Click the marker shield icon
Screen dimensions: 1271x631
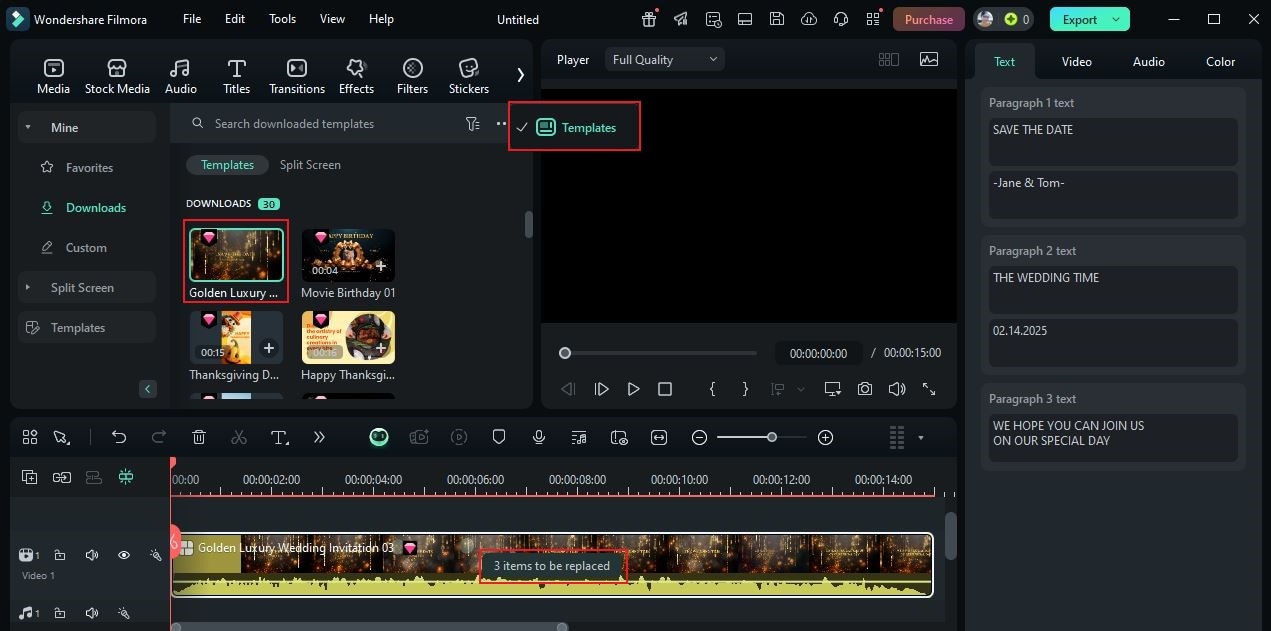[499, 437]
